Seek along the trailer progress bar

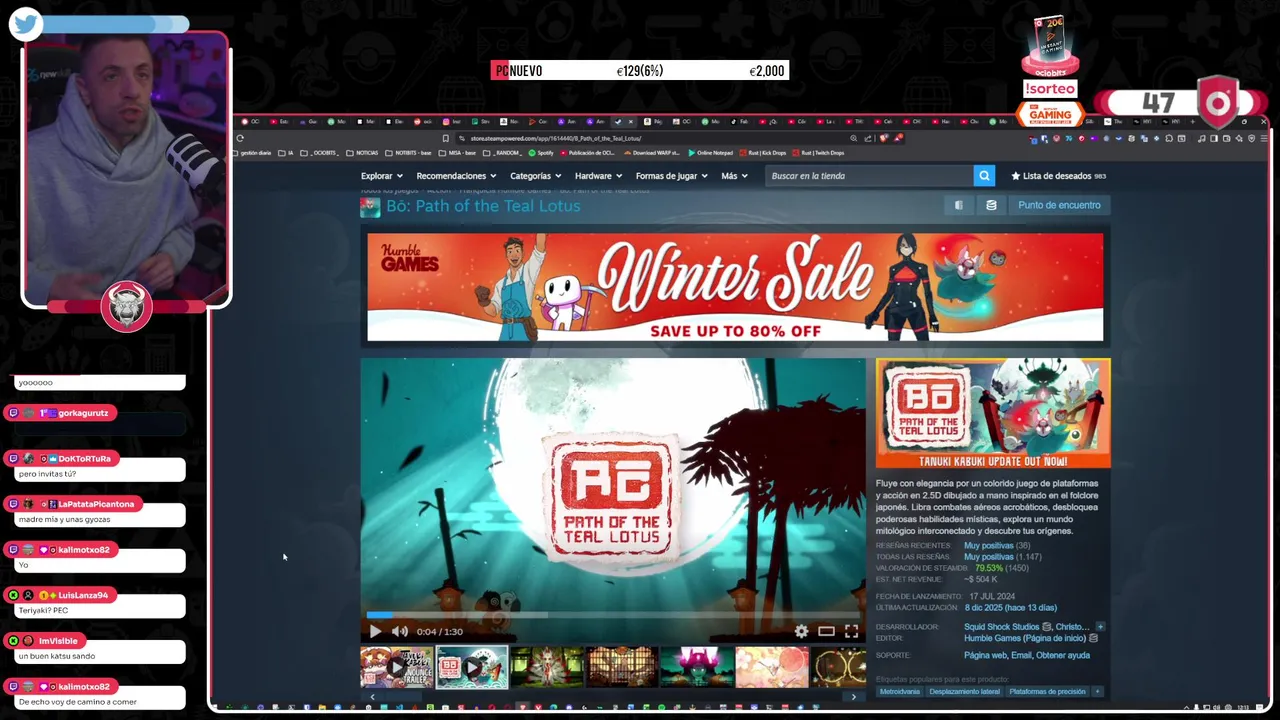pos(613,614)
